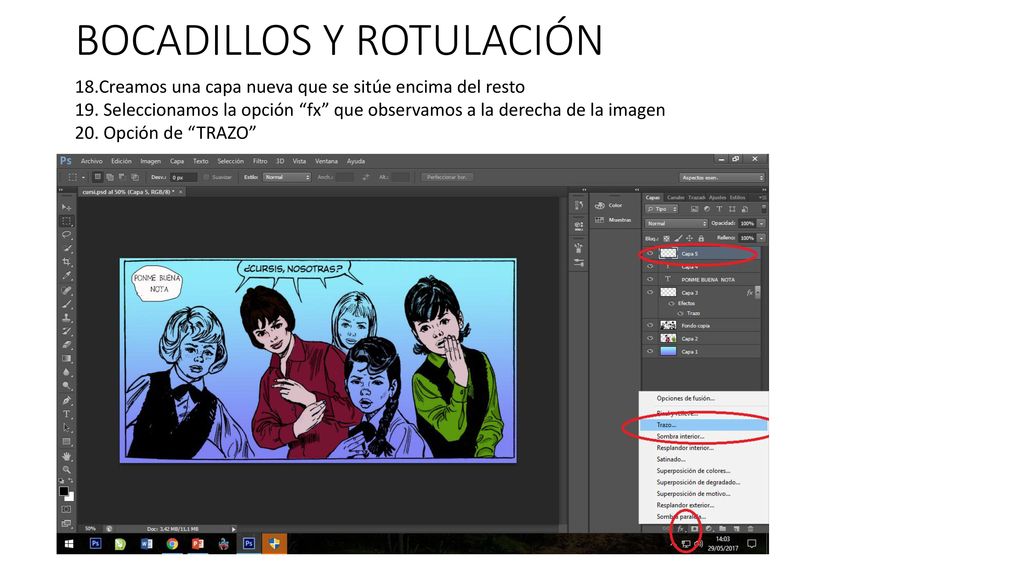Open the marquee tool preset picker arrow
The height and width of the screenshot is (576, 1024).
(x=83, y=178)
